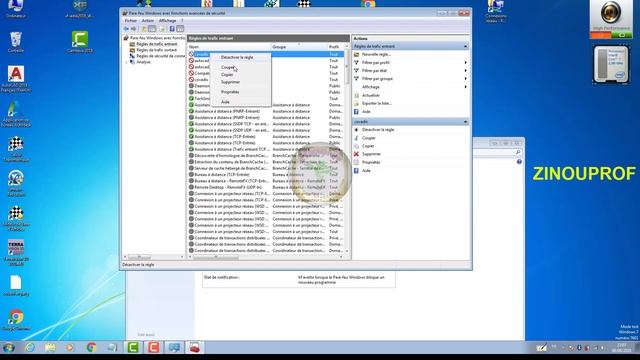Screen dimensions: 640x360
Task: Open the Google Chrome desktop icon
Action: (16, 320)
